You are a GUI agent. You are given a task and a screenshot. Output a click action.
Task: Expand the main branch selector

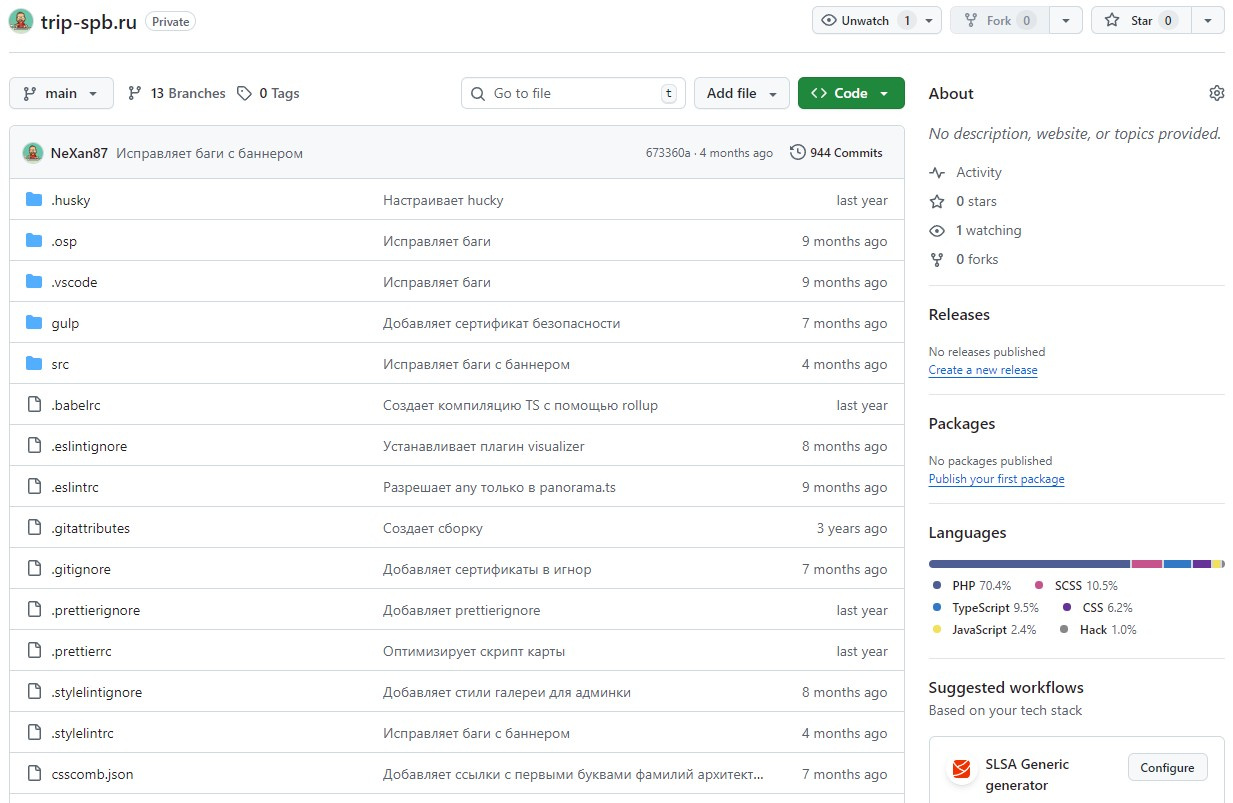click(x=61, y=93)
